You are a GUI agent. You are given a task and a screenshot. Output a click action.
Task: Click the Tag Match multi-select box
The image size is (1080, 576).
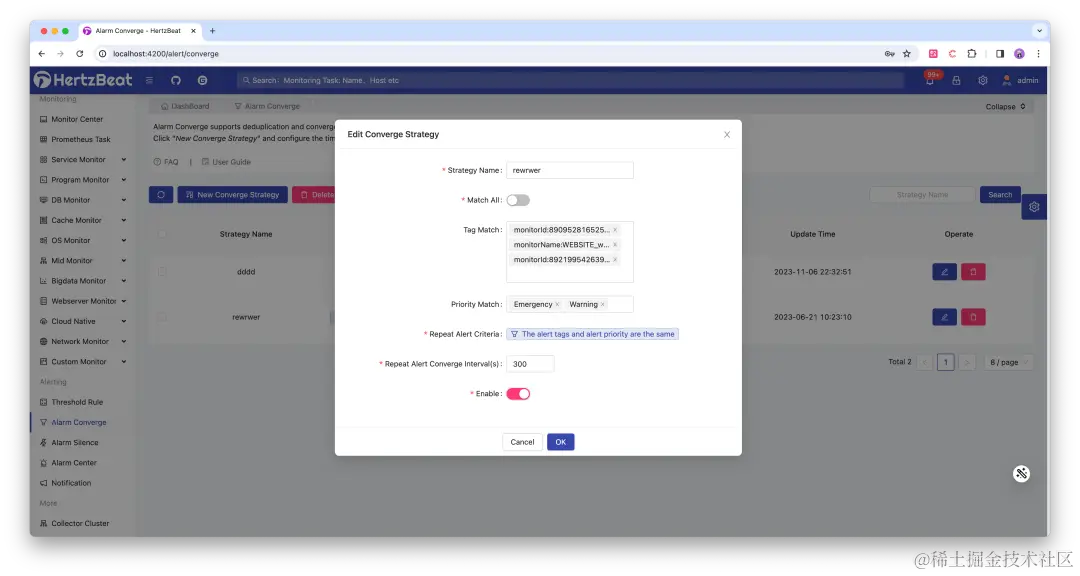[570, 251]
